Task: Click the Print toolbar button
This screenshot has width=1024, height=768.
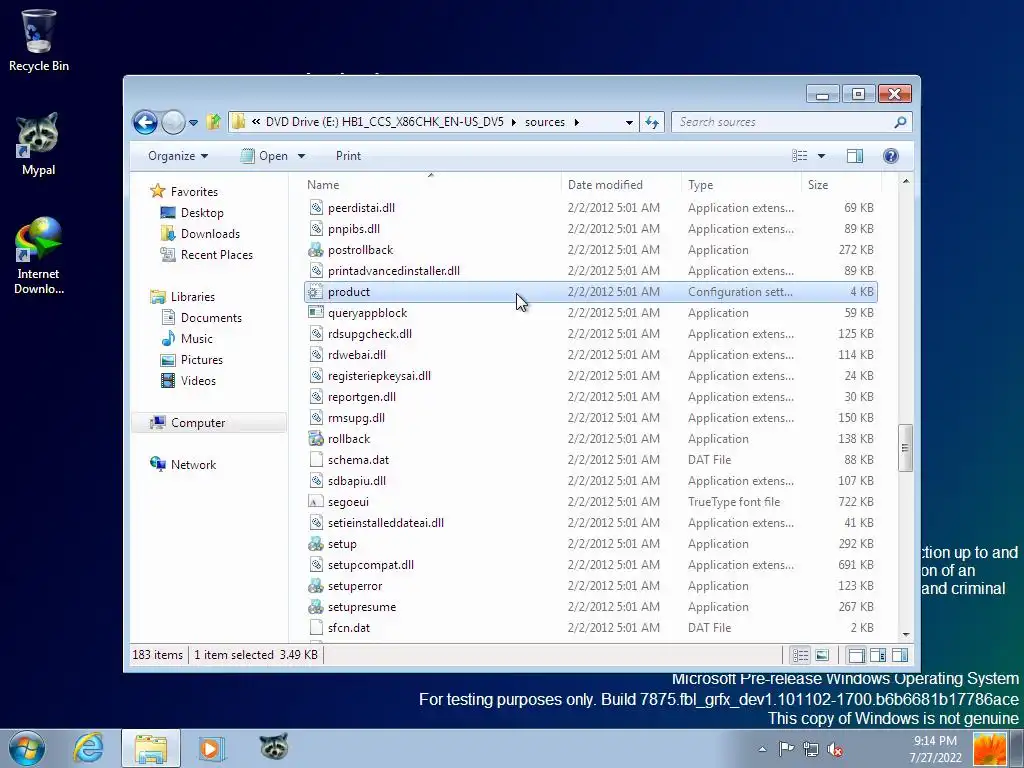Action: [x=348, y=156]
